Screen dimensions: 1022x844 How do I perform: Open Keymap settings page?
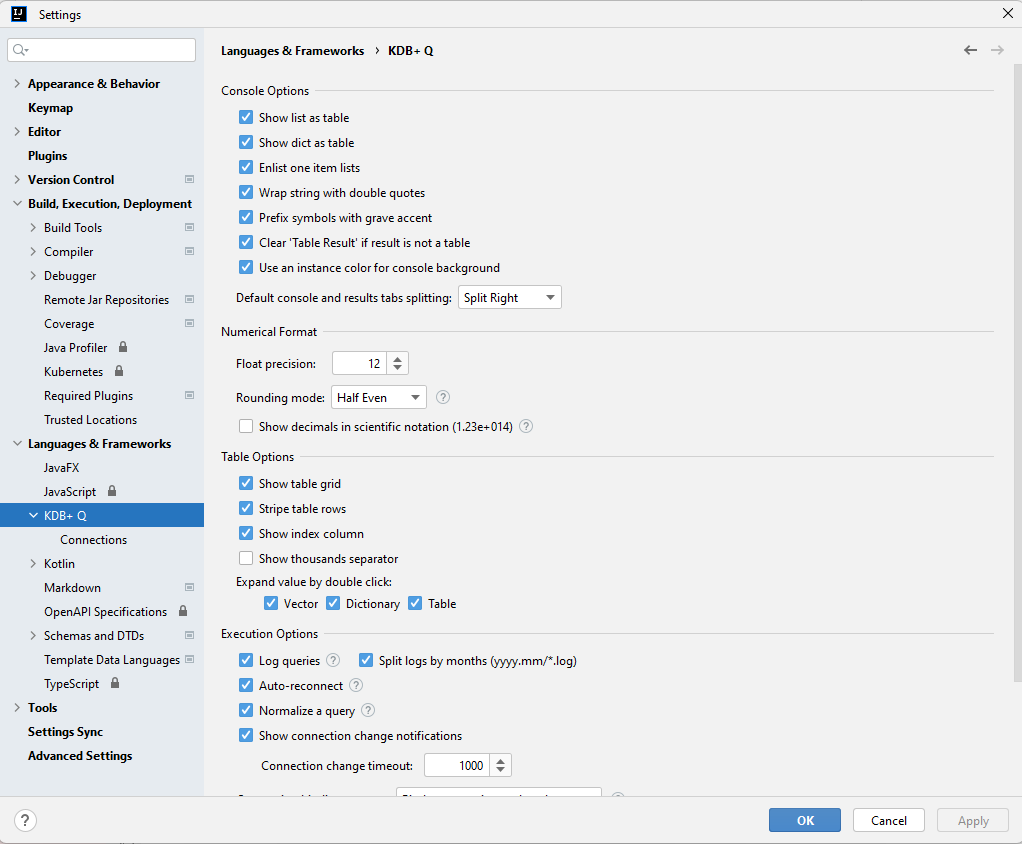50,108
